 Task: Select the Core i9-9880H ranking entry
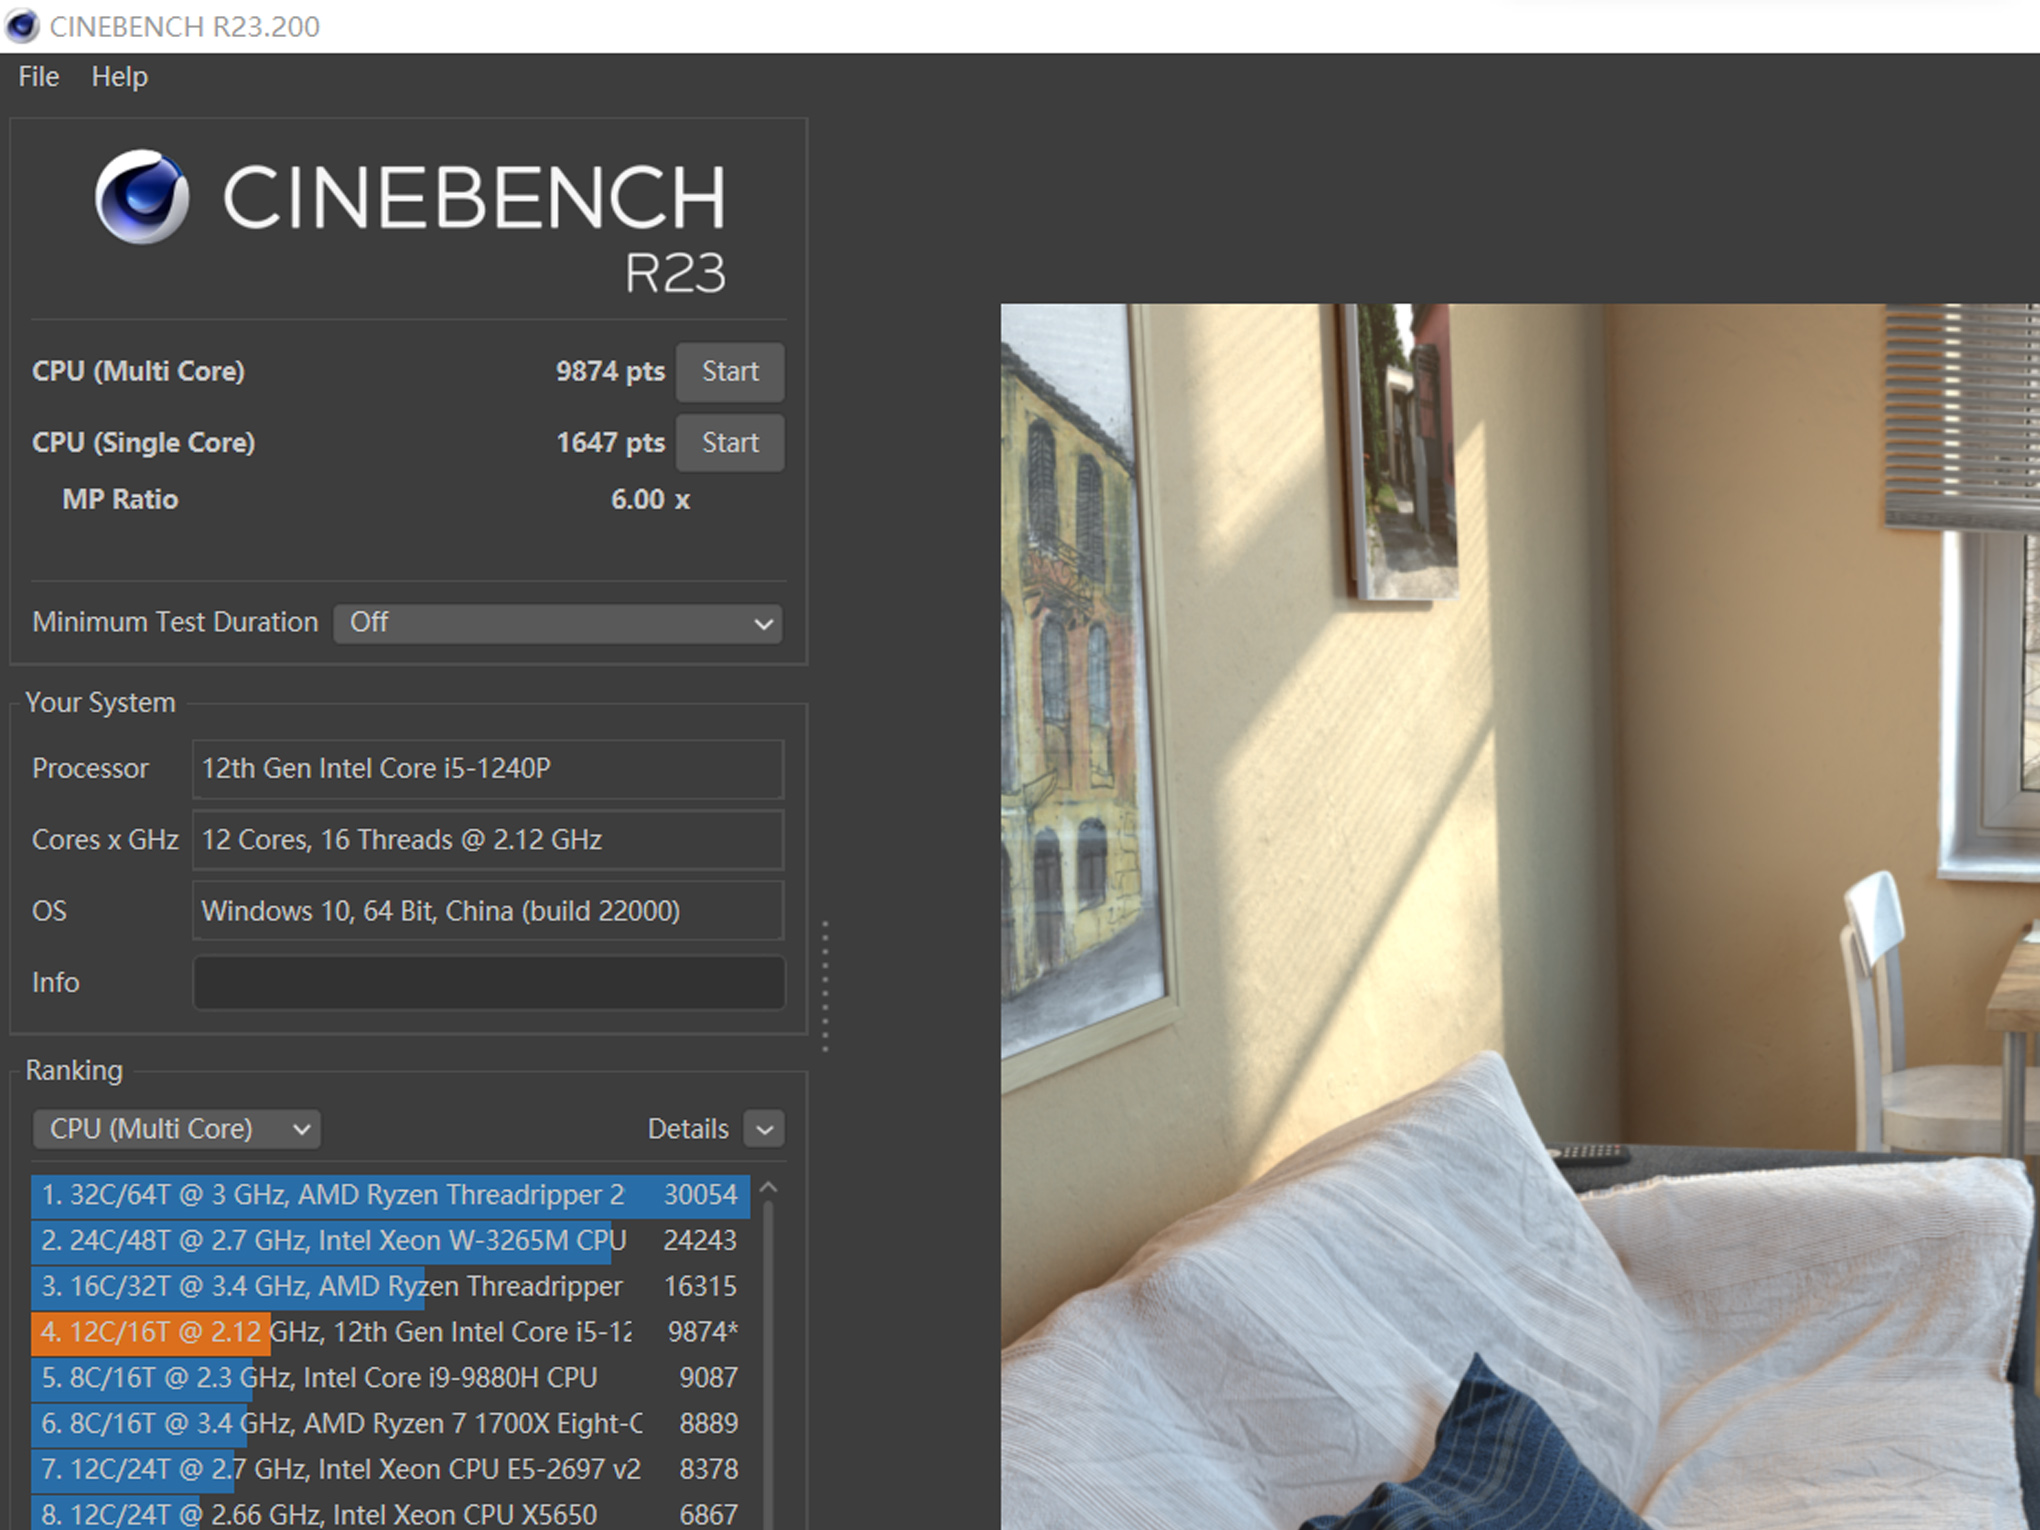[390, 1378]
